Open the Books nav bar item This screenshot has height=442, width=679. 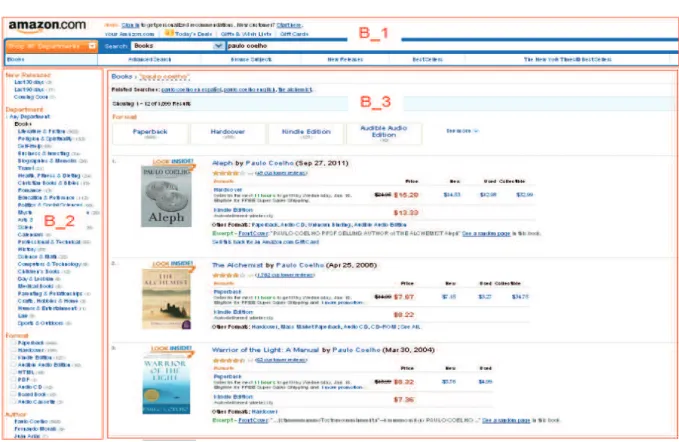[x=16, y=59]
